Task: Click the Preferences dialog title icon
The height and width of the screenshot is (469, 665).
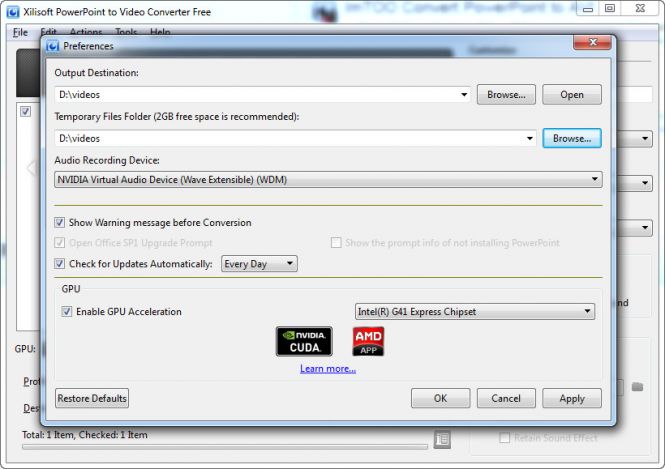Action: 53,46
